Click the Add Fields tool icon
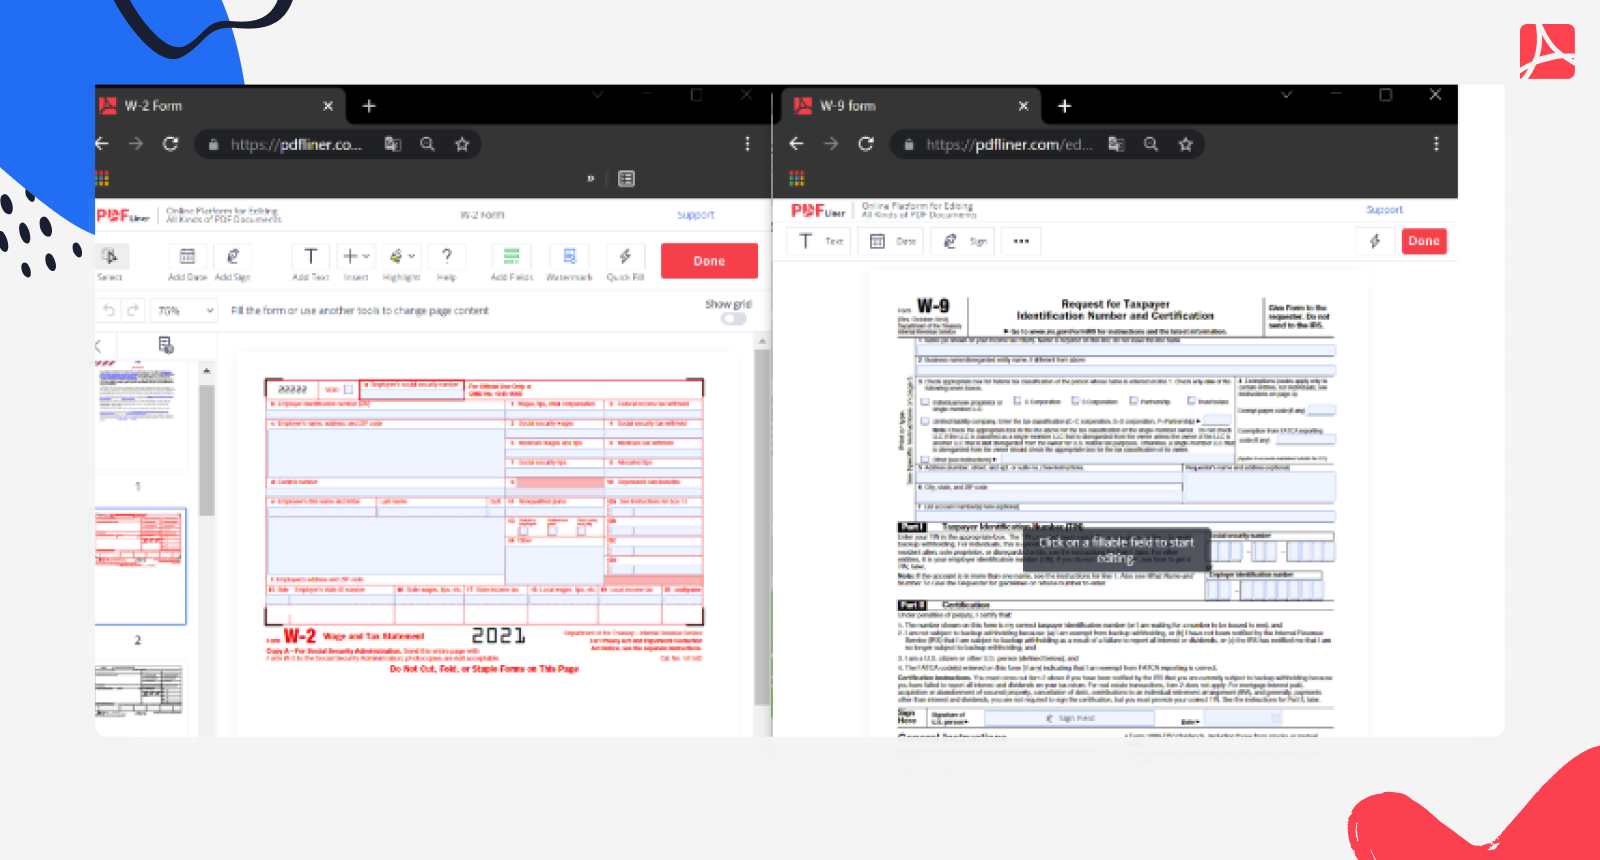Screen dimensions: 1600x860 [x=511, y=256]
